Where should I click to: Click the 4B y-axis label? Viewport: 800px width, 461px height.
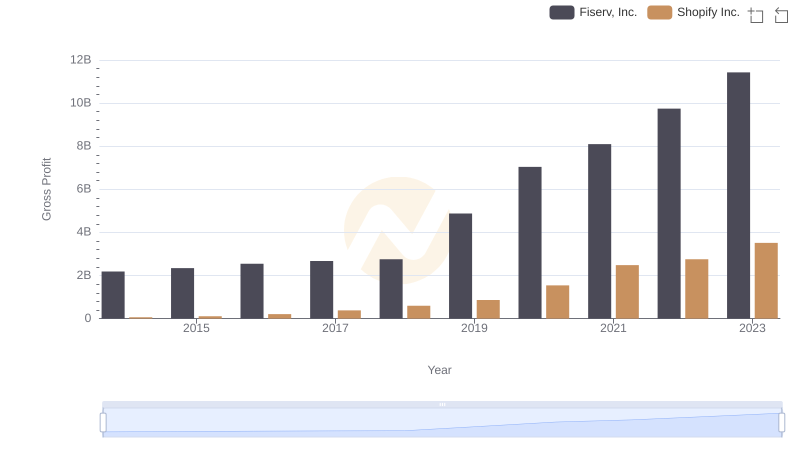click(84, 232)
